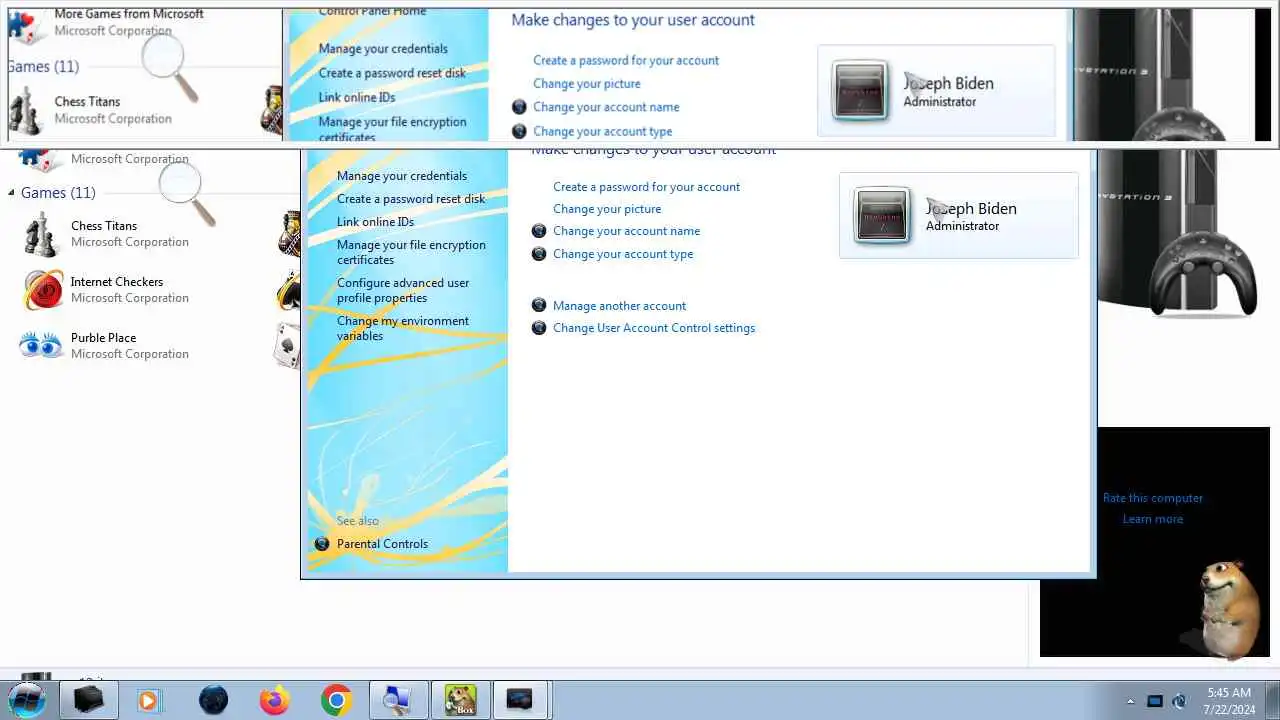
Task: Click Manage your file encryption certificates, lower window
Action: point(411,252)
